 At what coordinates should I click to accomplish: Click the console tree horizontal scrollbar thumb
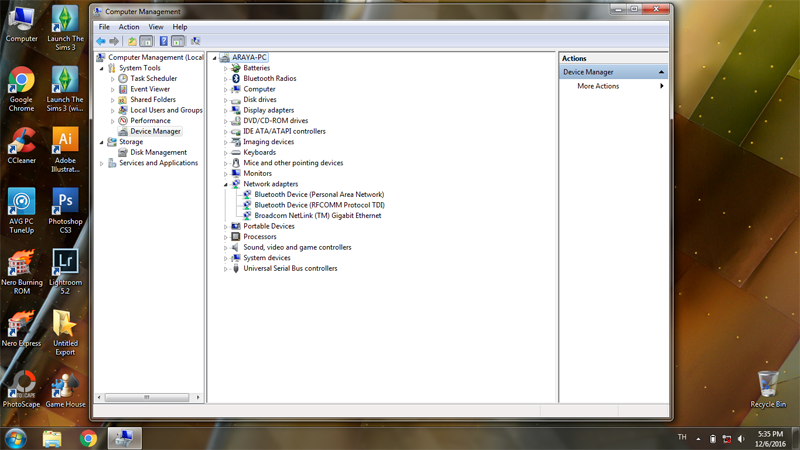point(147,397)
